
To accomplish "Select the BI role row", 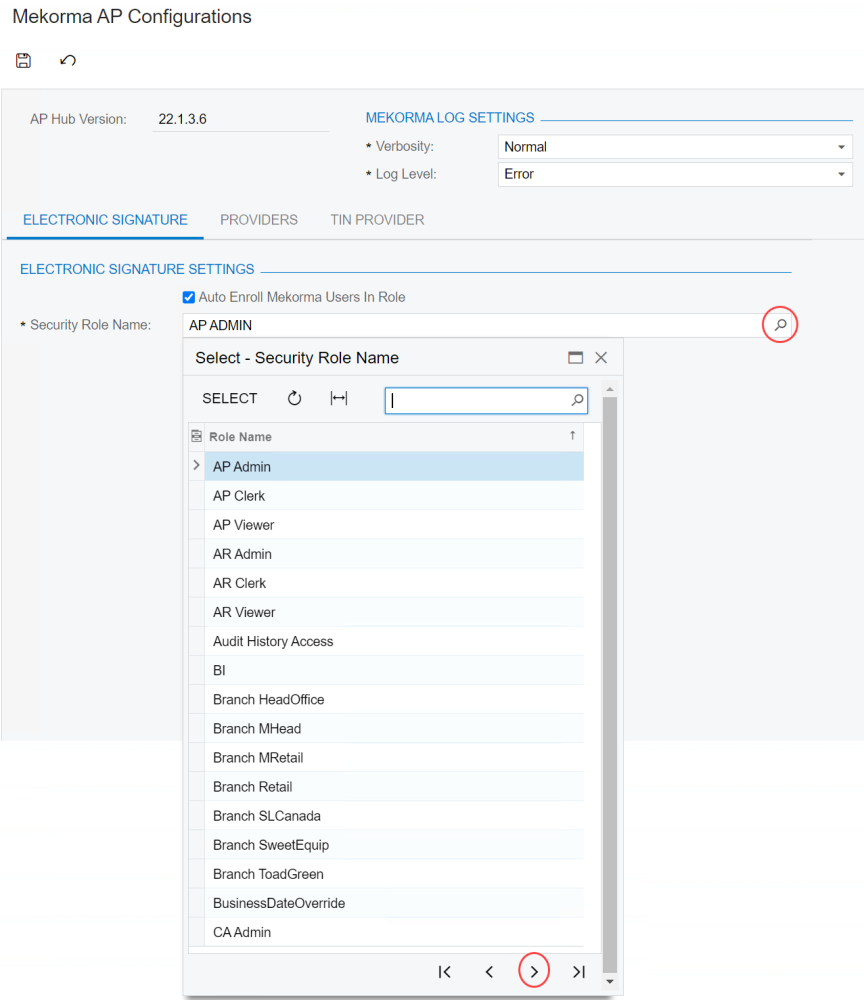I will (394, 670).
